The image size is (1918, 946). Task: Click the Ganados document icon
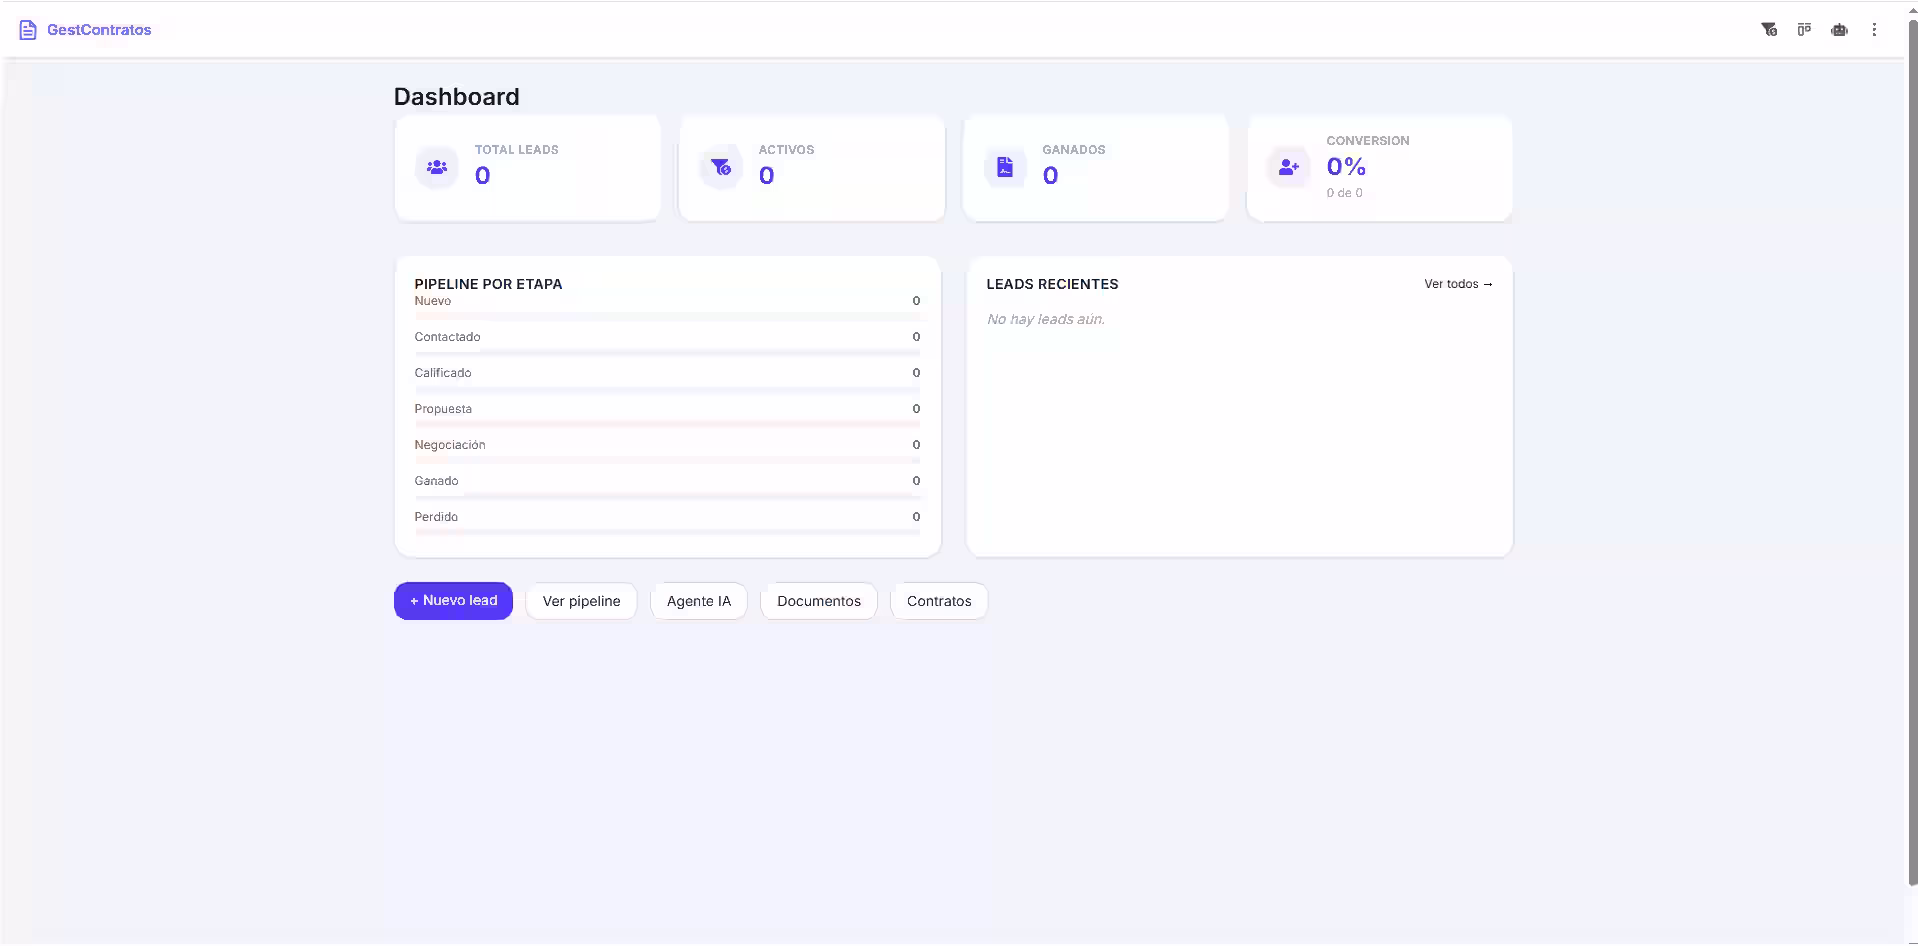[1005, 168]
